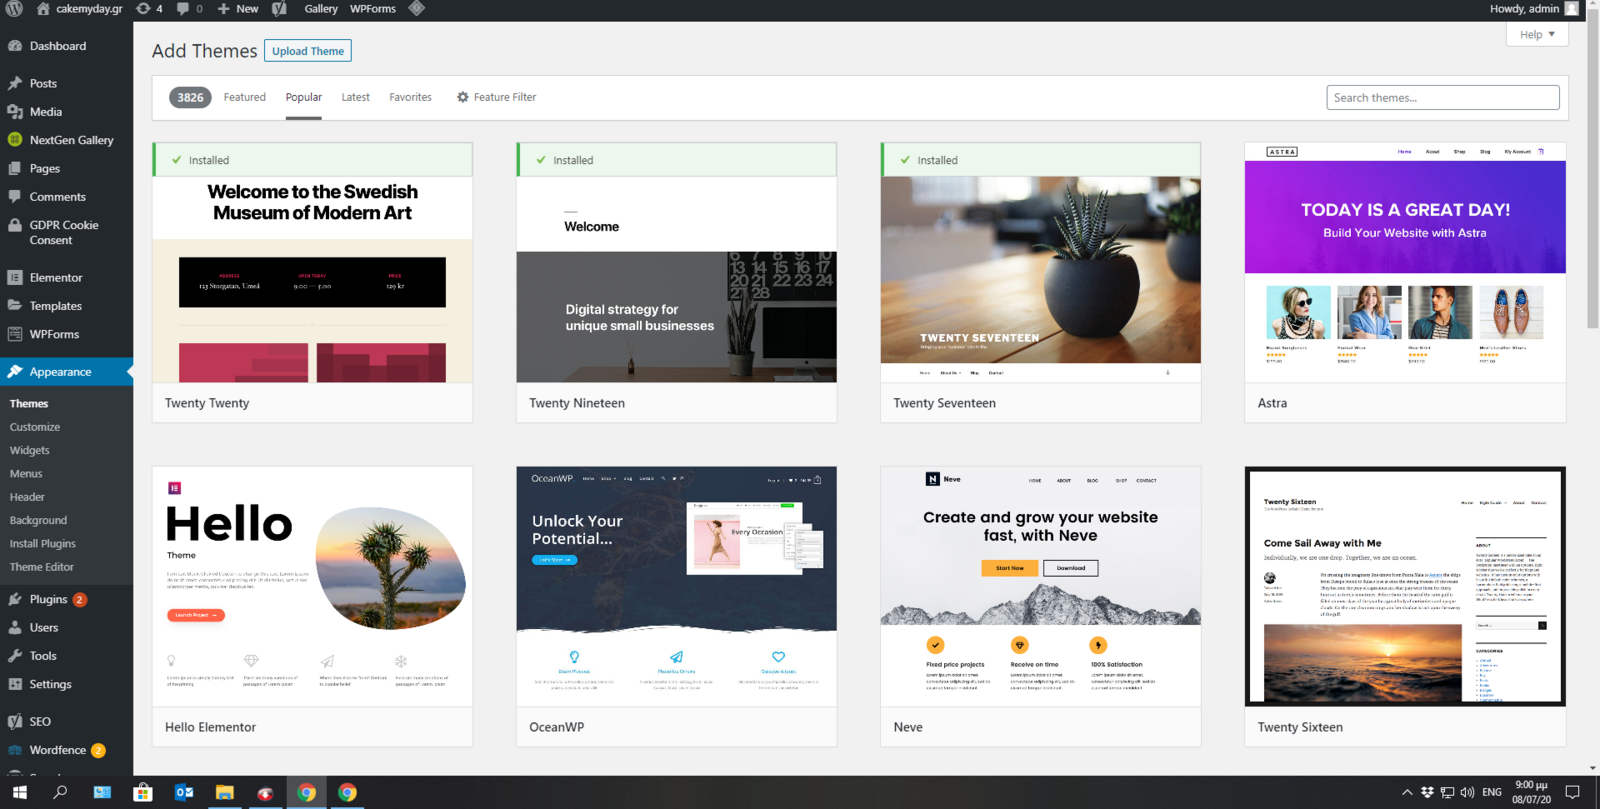Image resolution: width=1600 pixels, height=809 pixels.
Task: Open Header submenu item
Action: [x=27, y=497]
